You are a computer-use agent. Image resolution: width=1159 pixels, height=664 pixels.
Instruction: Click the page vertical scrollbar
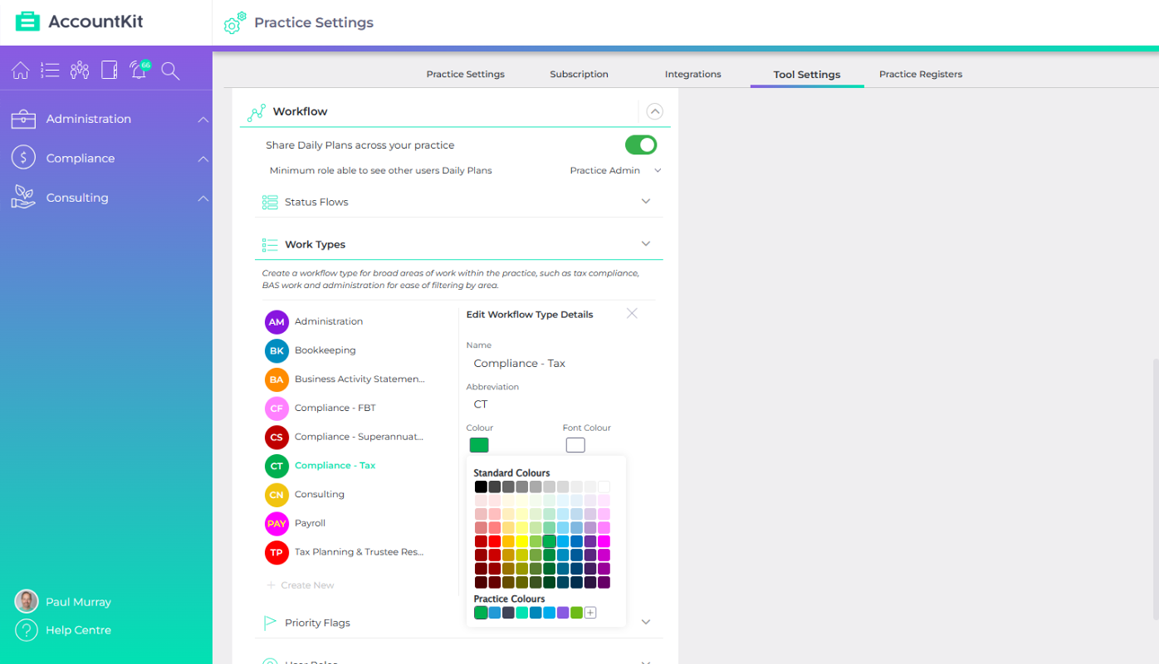(1155, 488)
